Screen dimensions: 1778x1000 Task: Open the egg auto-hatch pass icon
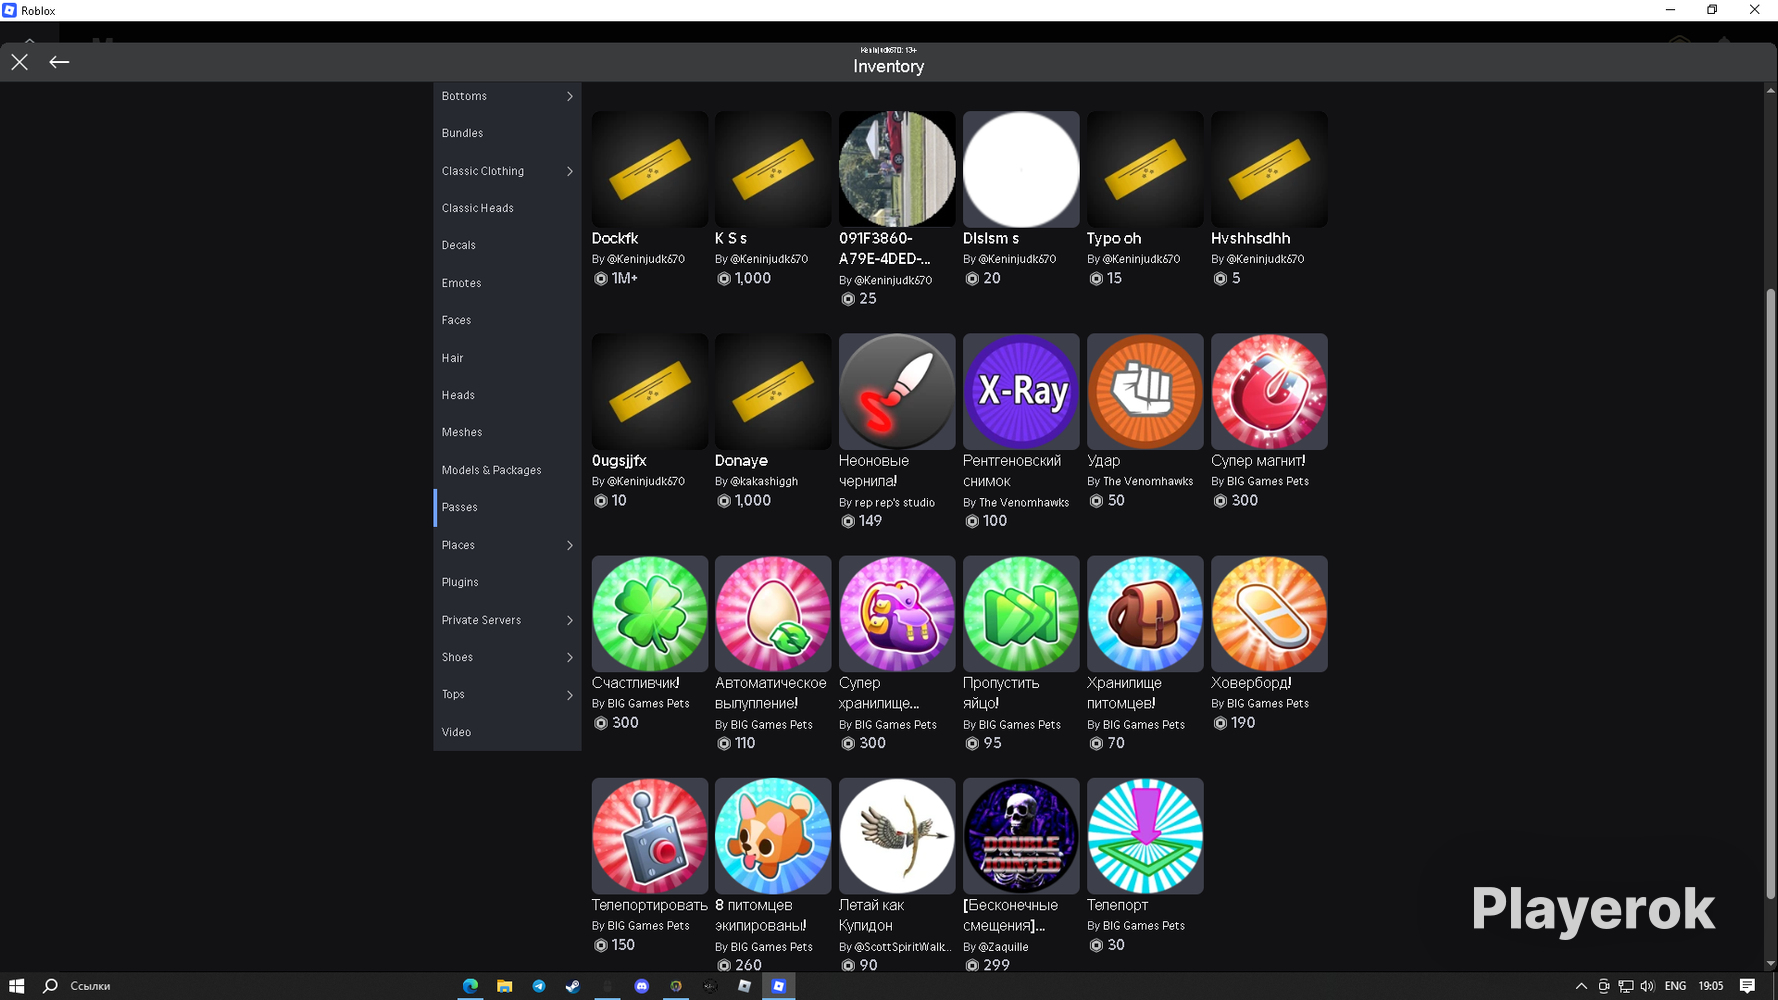(773, 614)
